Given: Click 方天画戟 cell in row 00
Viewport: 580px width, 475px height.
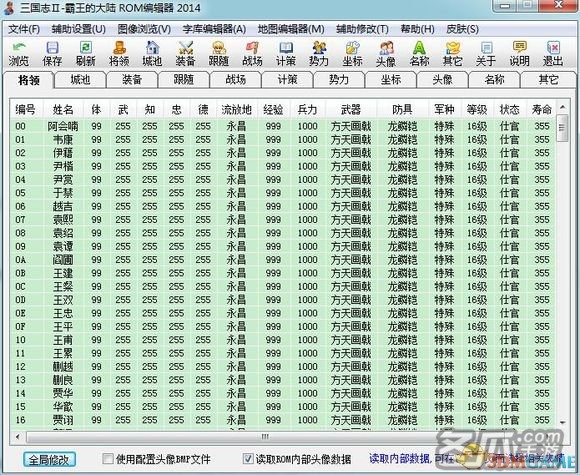Looking at the screenshot, I should [351, 126].
